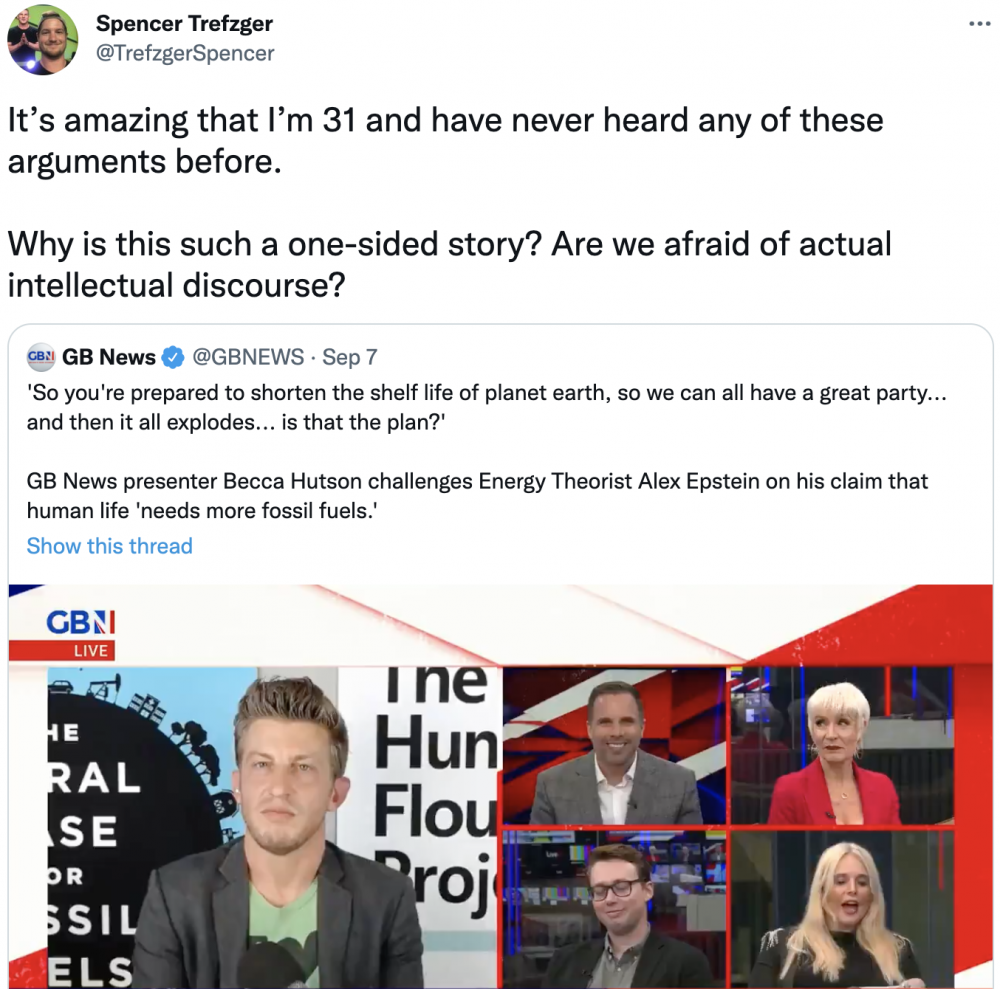Click the Sep 7 timestamp
Viewport: 1000px width, 989px height.
(x=349, y=357)
